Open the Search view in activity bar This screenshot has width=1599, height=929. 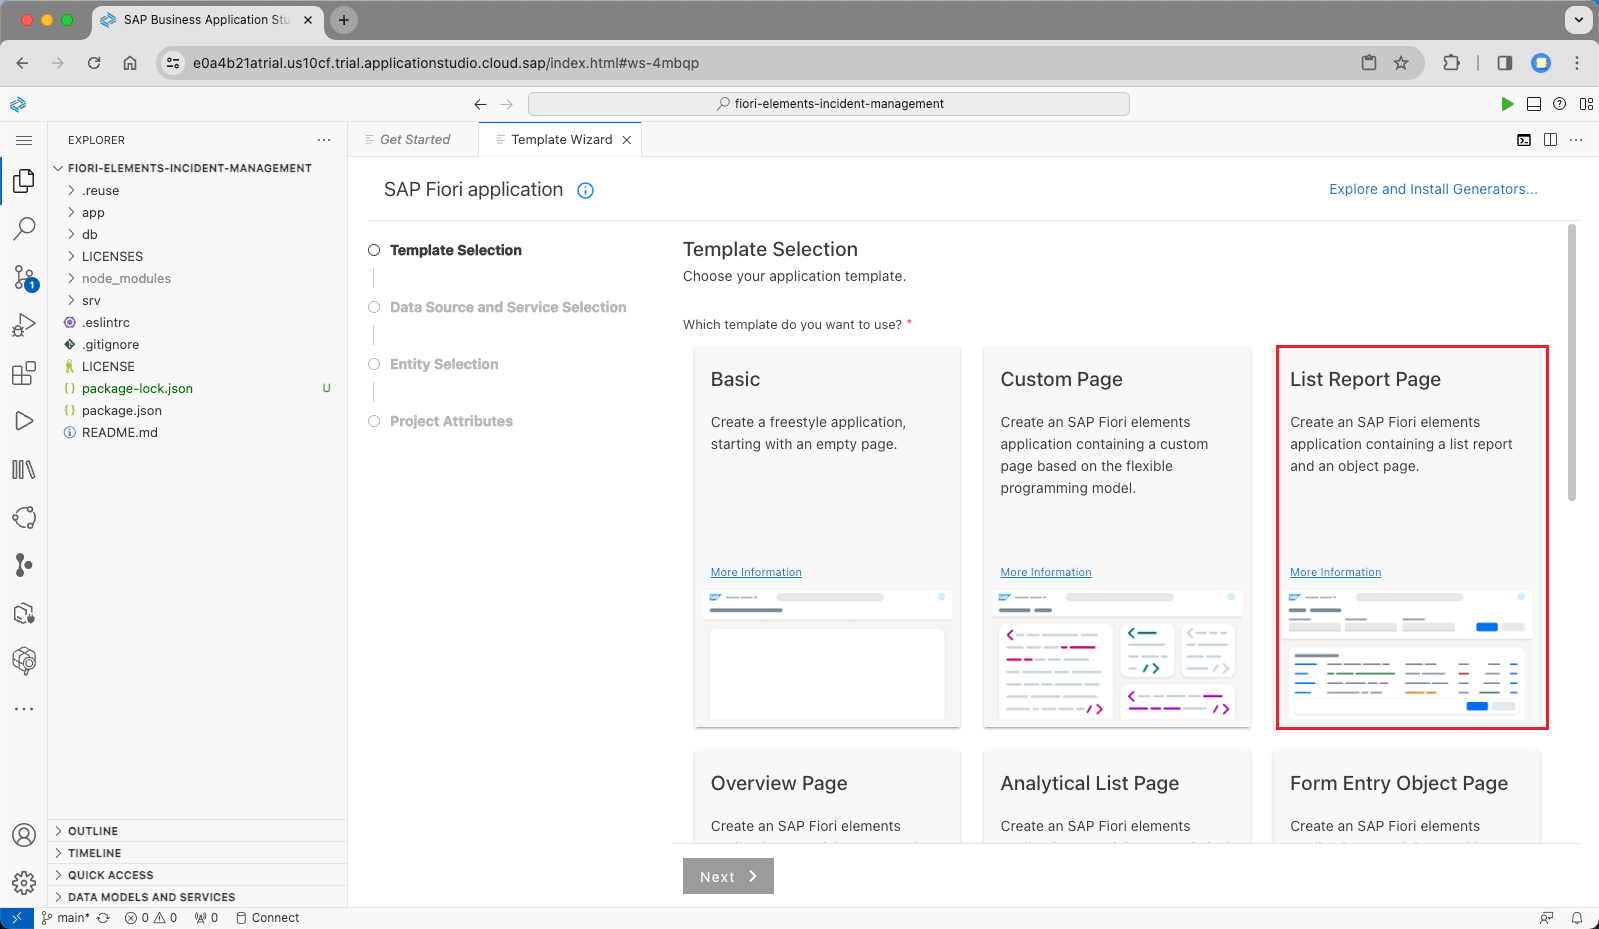[x=24, y=229]
